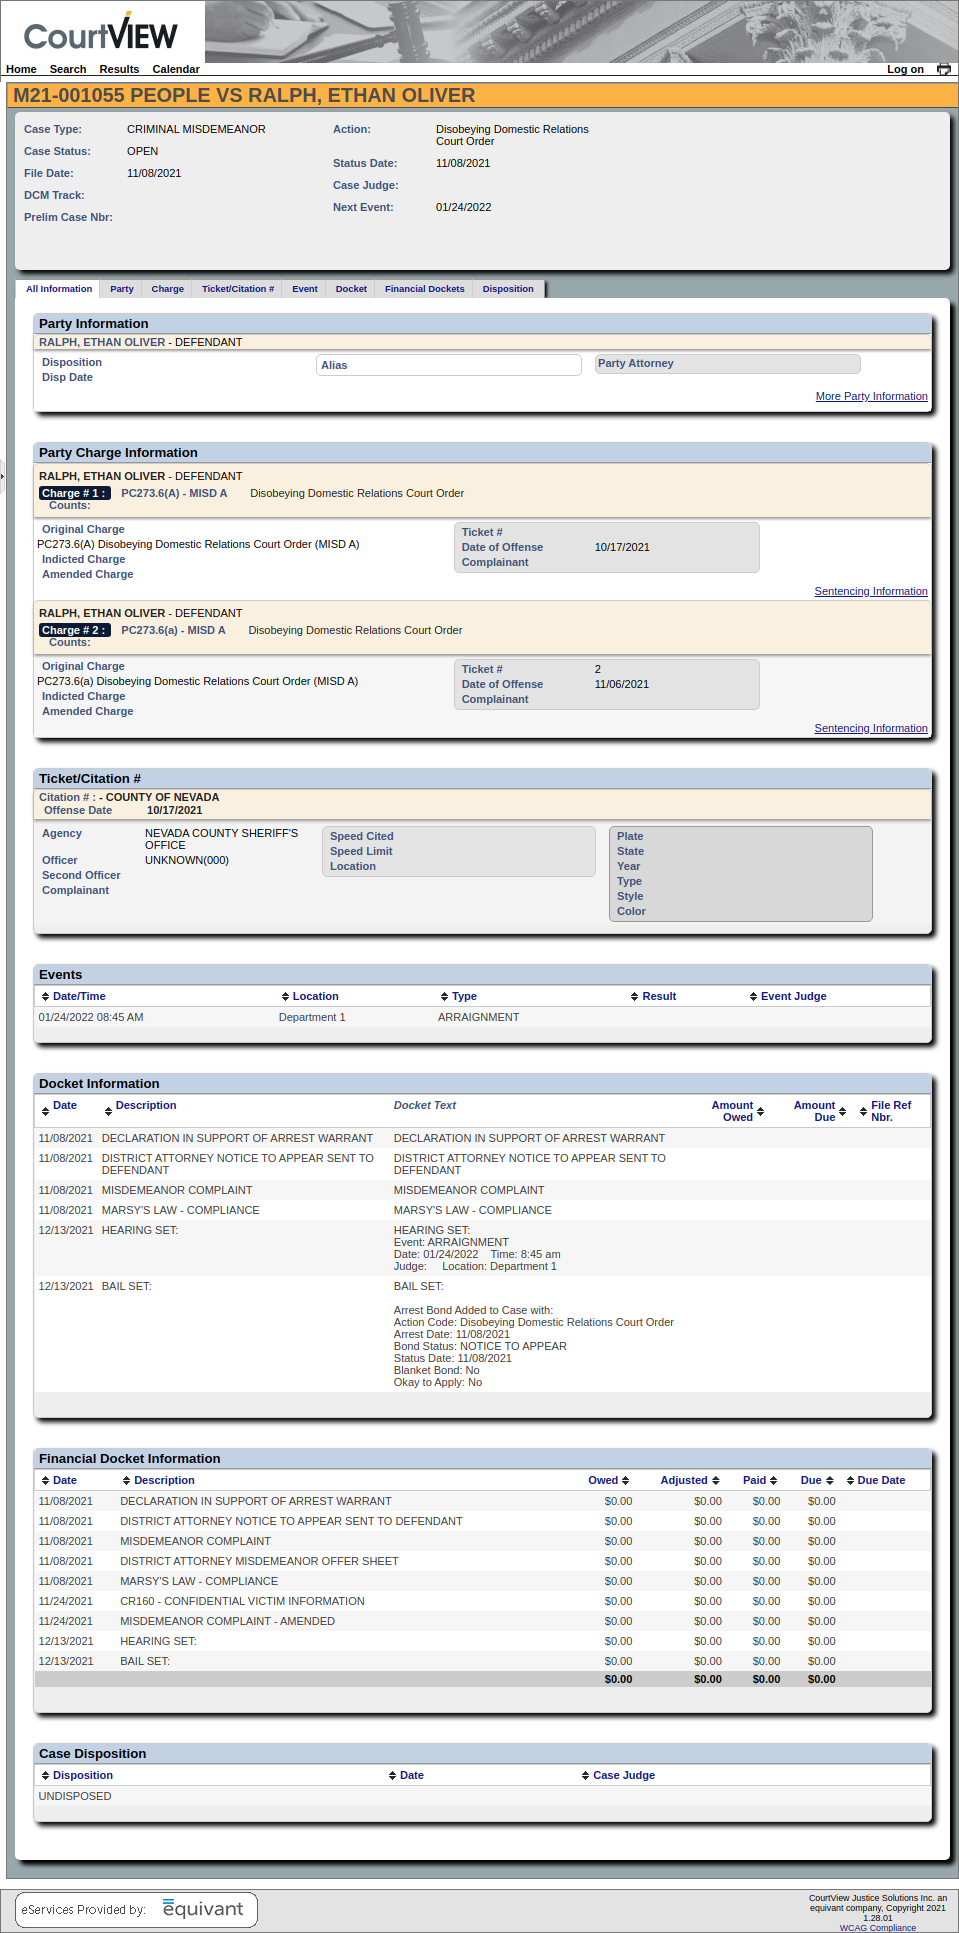Image resolution: width=959 pixels, height=1933 pixels.
Task: Click ARRAIGNMENT event type cell
Action: [479, 1018]
